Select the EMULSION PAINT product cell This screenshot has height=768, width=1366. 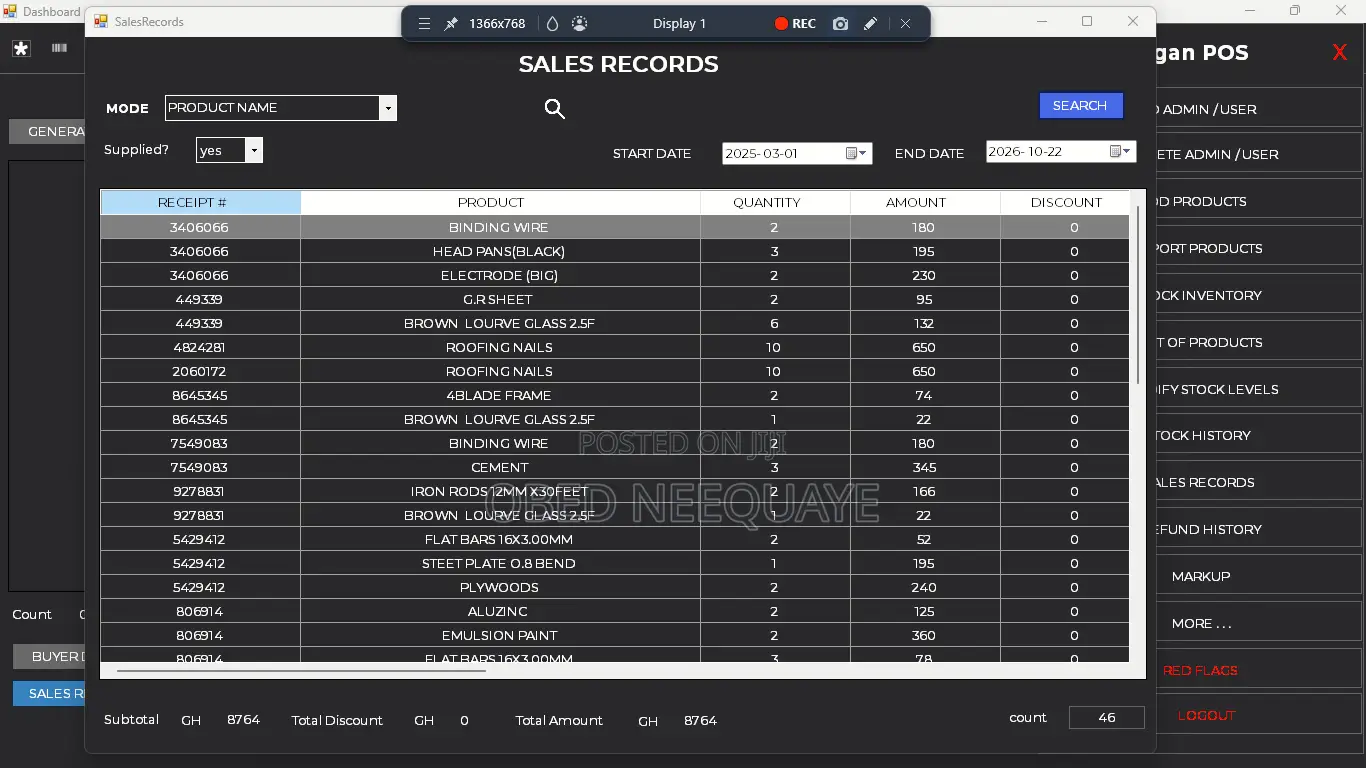coord(500,635)
